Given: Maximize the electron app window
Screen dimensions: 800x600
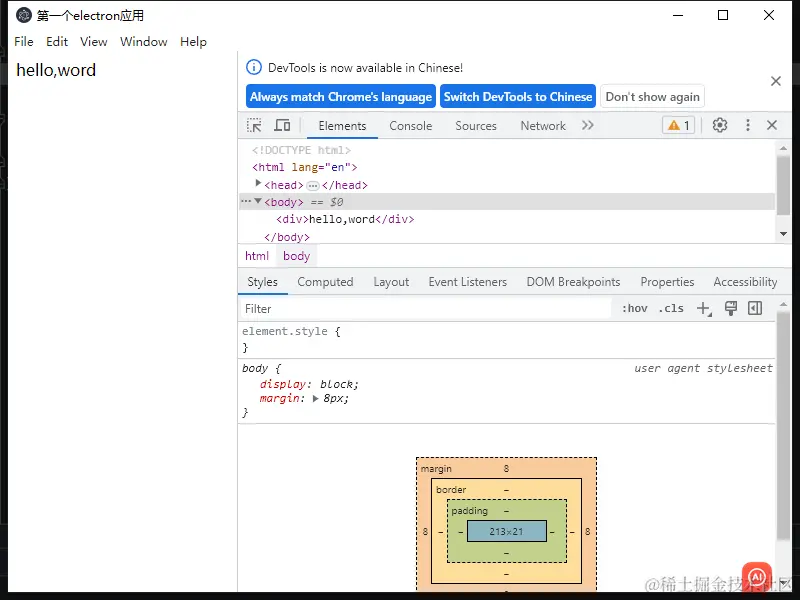Looking at the screenshot, I should click(723, 15).
